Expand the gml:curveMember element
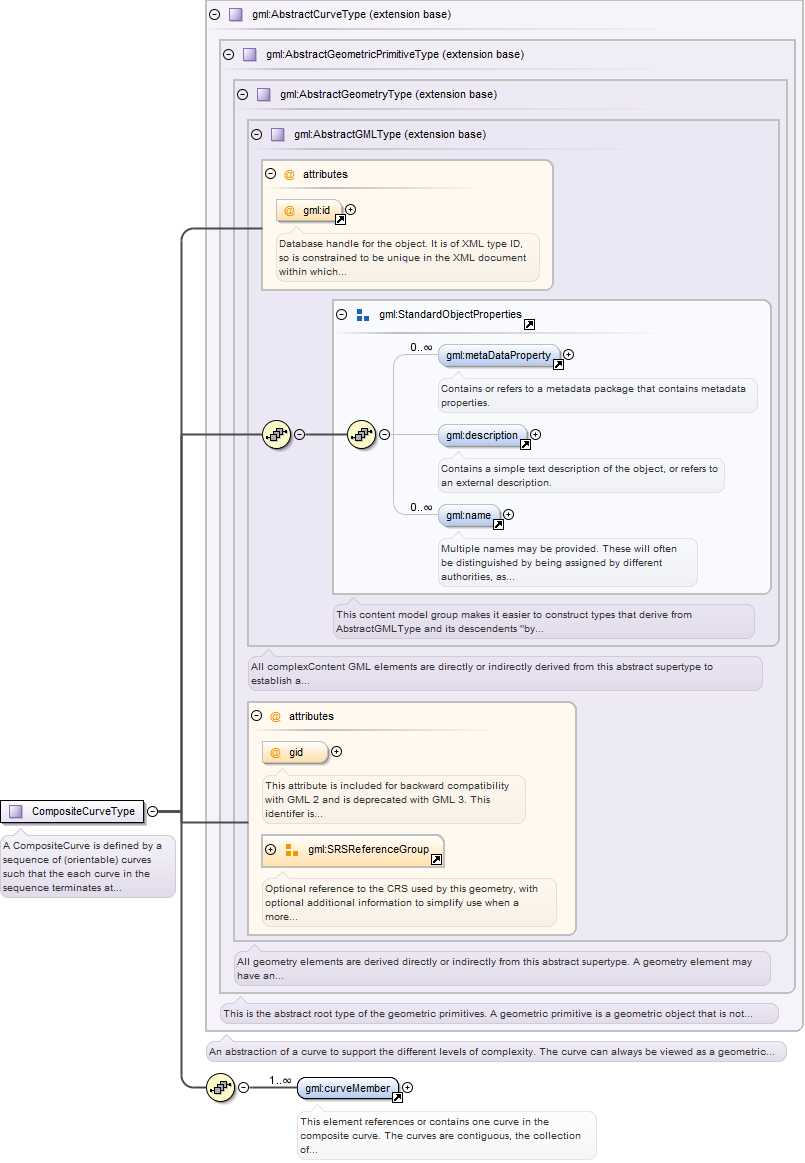 point(407,1087)
